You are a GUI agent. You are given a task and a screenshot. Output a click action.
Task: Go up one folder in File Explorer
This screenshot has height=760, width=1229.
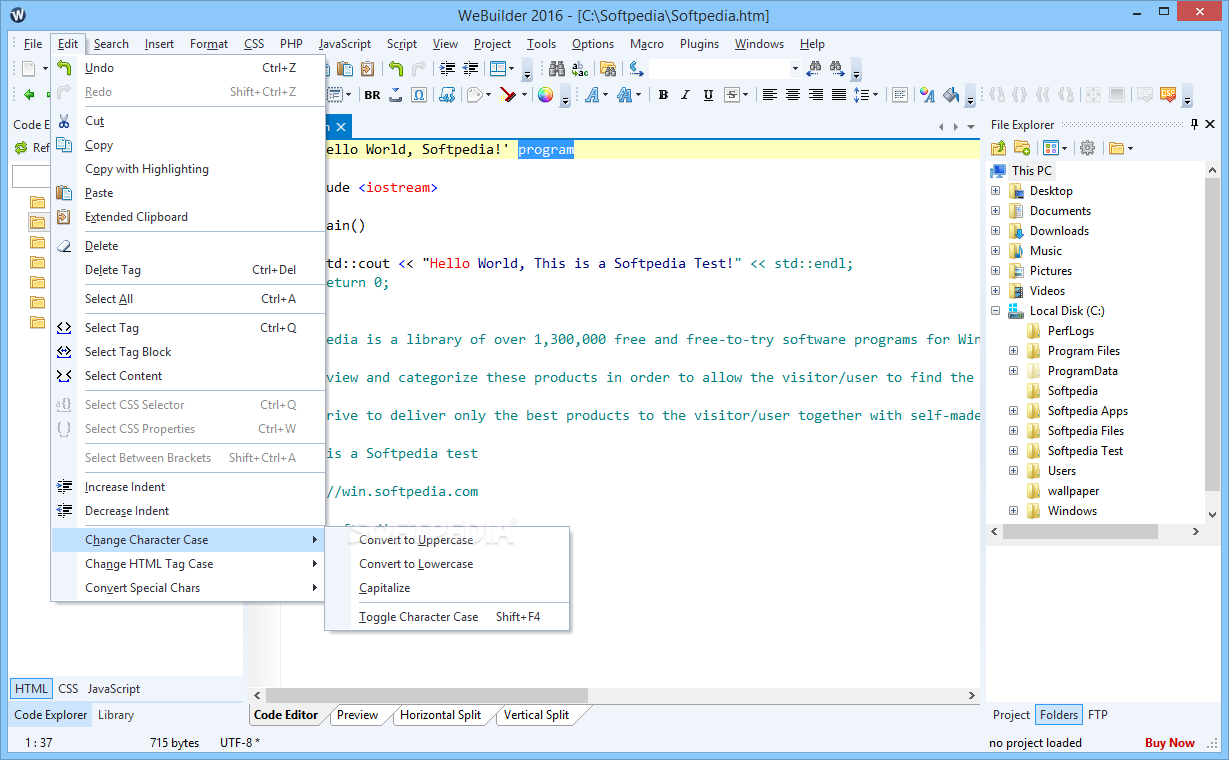[997, 148]
